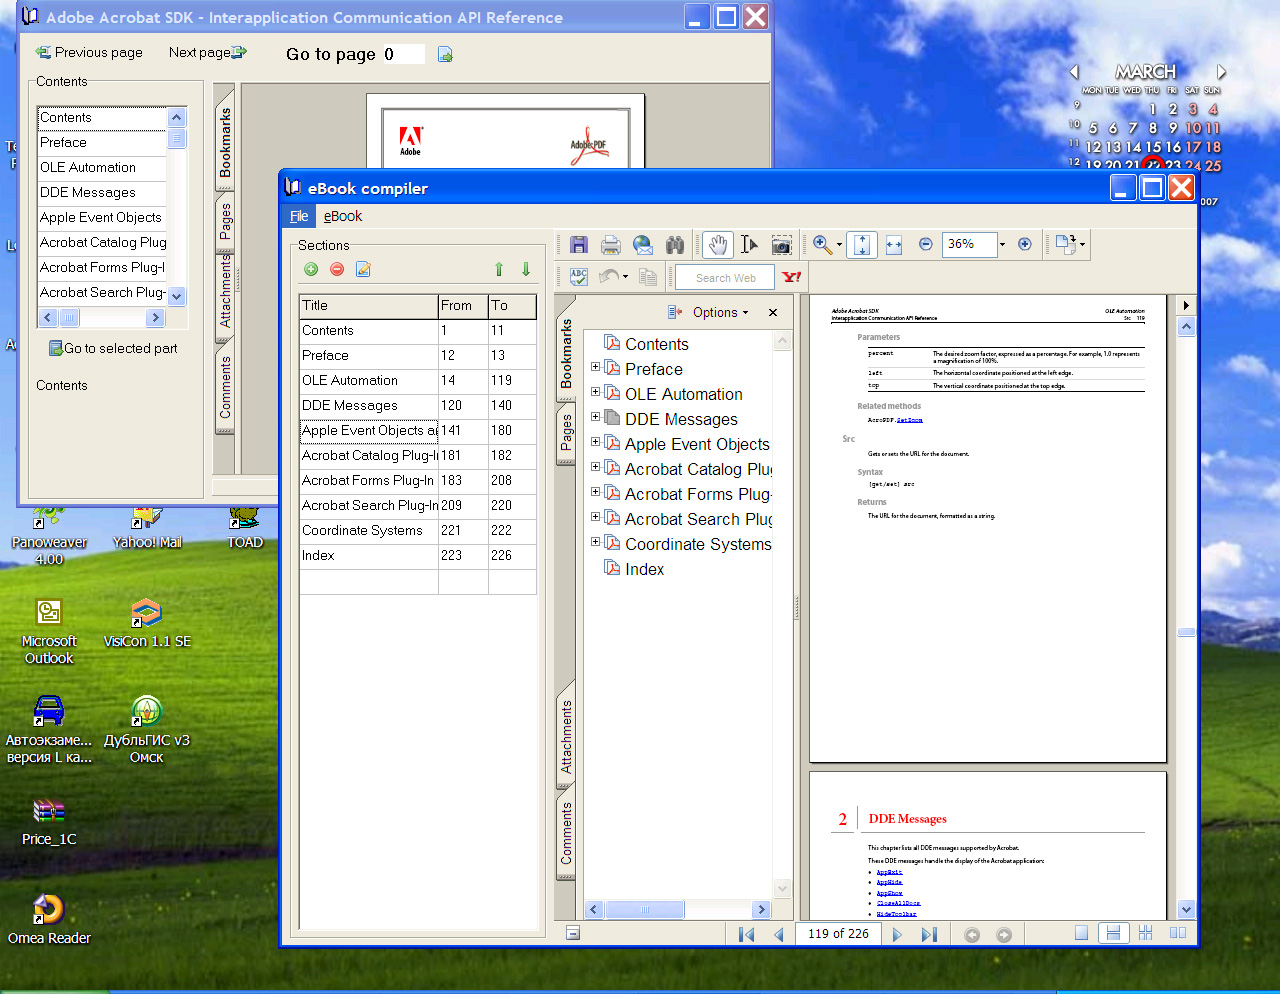Viewport: 1280px width, 994px height.
Task: Click the Search Web input field
Action: (x=726, y=277)
